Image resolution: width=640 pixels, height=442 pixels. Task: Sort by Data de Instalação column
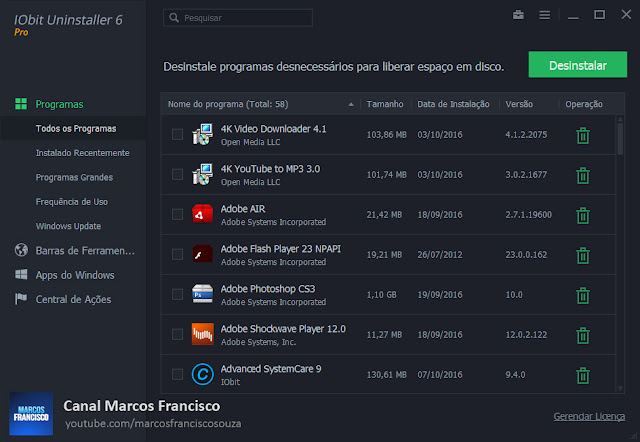coord(453,104)
